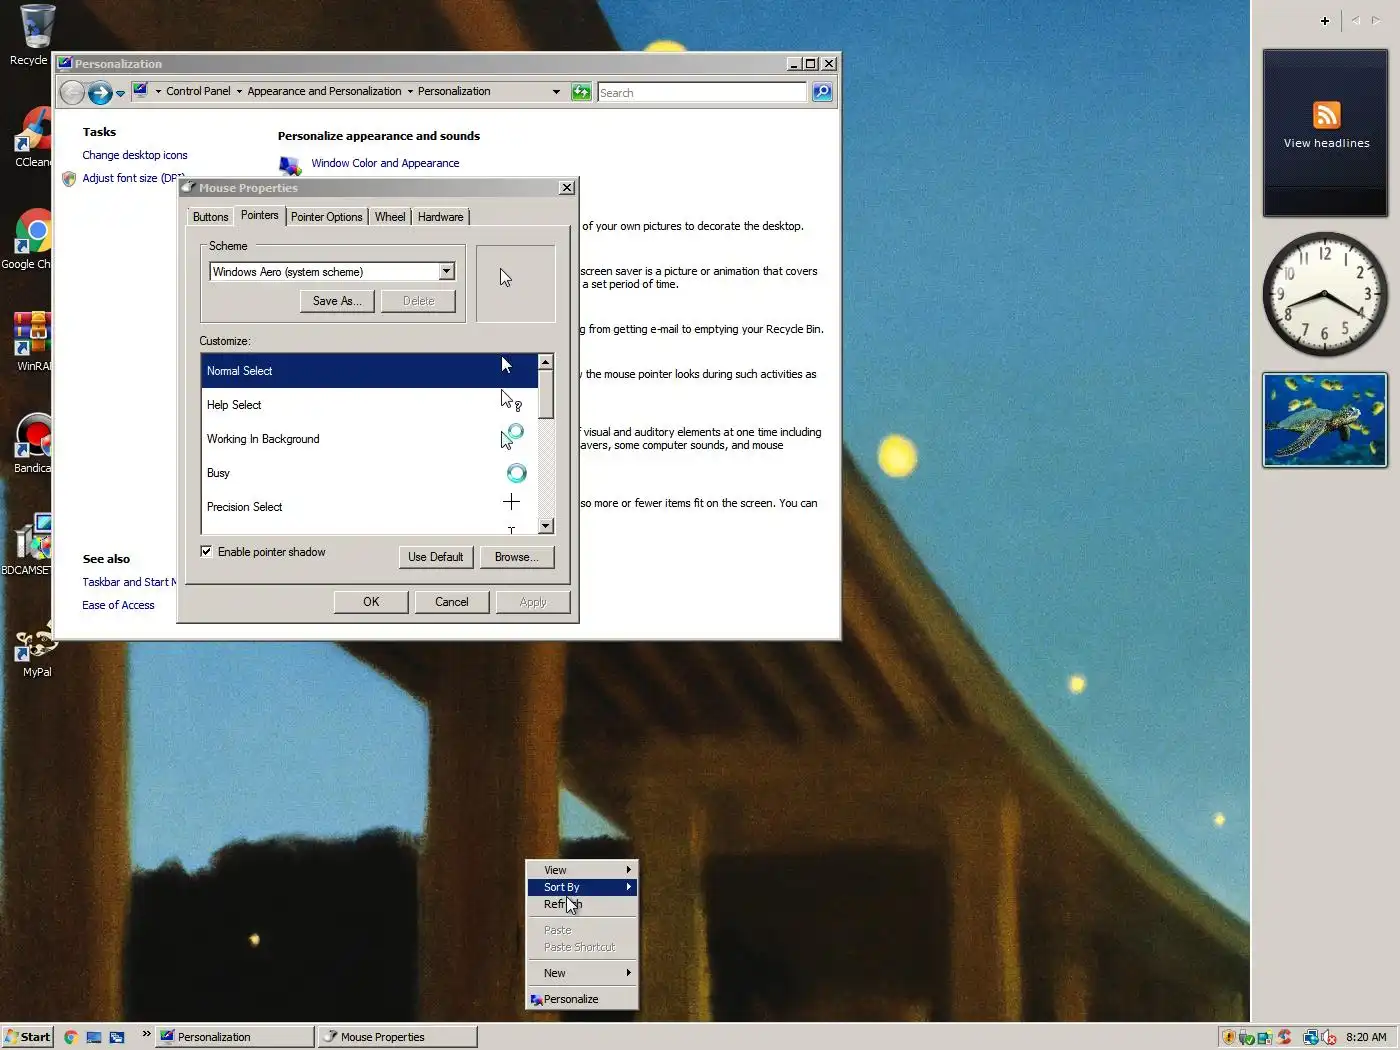The image size is (1400, 1050).
Task: Select Precision Select pointer row
Action: click(x=369, y=507)
